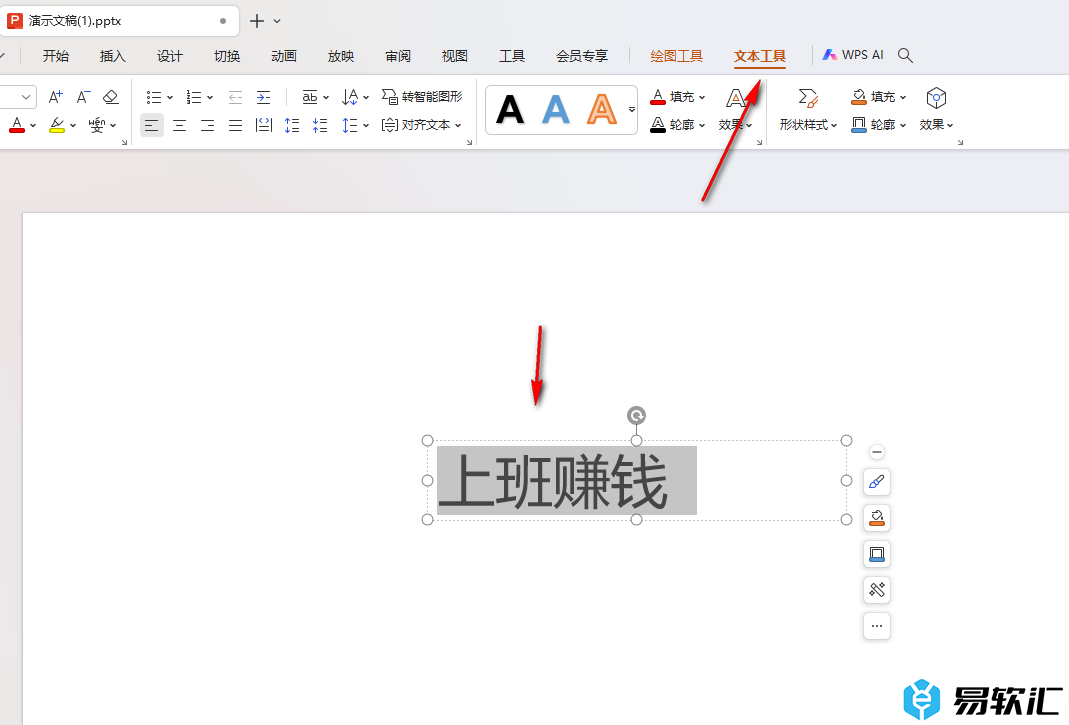Viewport: 1069px width, 725px height.
Task: Click the search magnifier icon
Action: pos(905,55)
